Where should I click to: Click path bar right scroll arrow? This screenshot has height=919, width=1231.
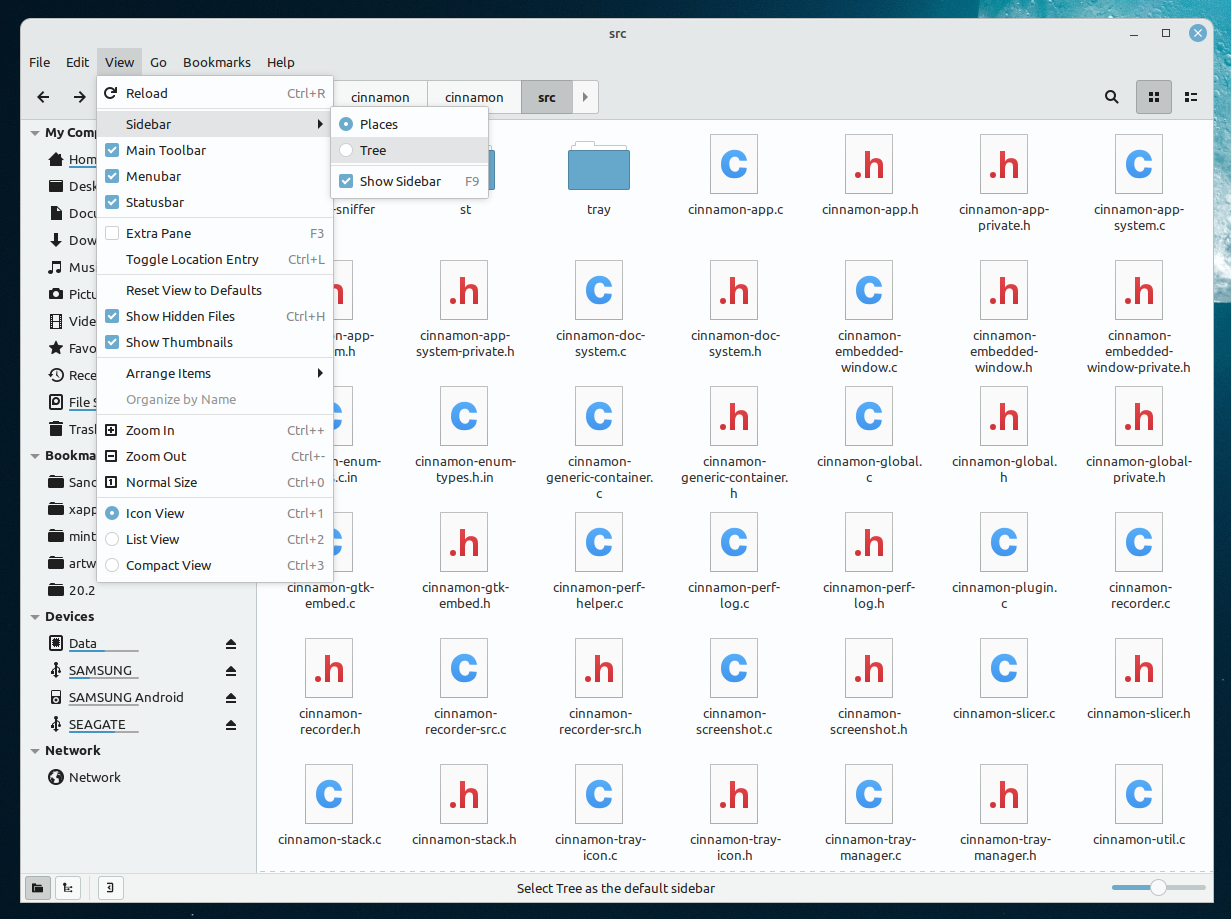(585, 97)
